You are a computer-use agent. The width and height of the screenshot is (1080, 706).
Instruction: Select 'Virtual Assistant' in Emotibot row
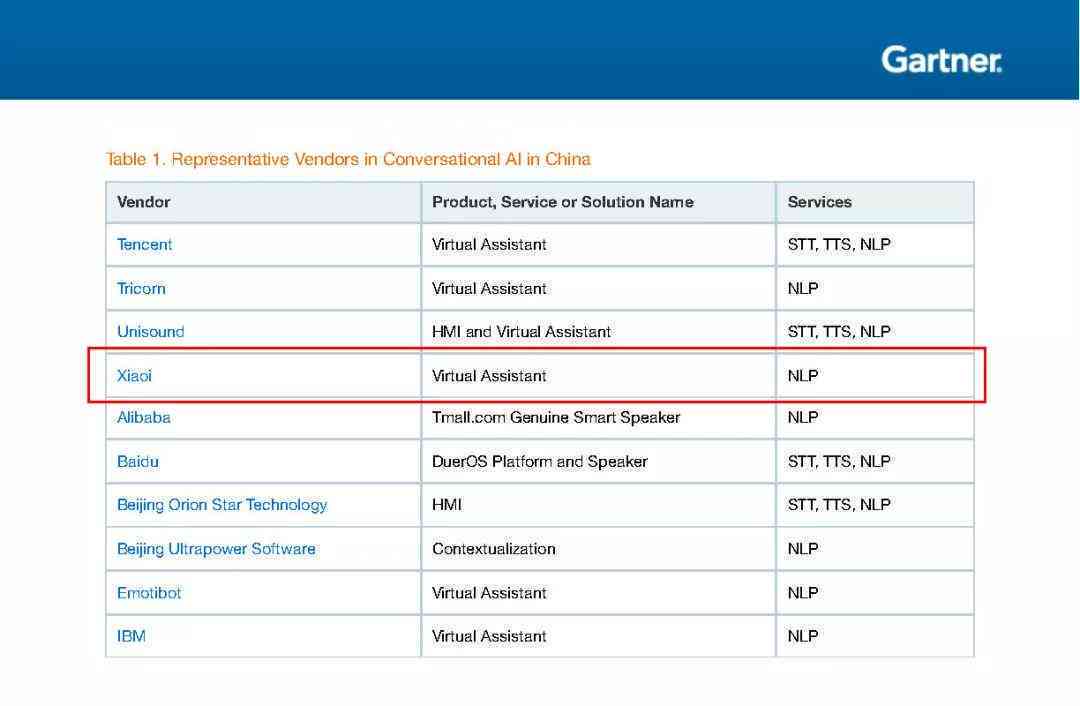(489, 593)
